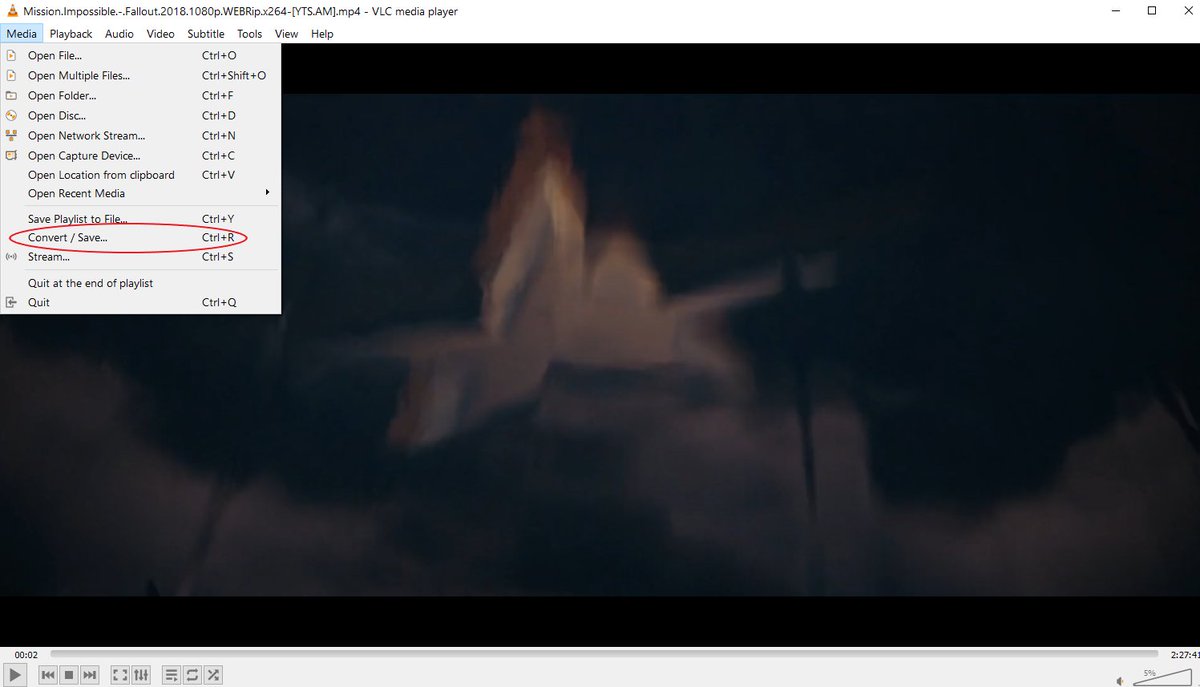This screenshot has height=687, width=1200.
Task: Click the VLC cone title icon
Action: pyautogui.click(x=12, y=10)
